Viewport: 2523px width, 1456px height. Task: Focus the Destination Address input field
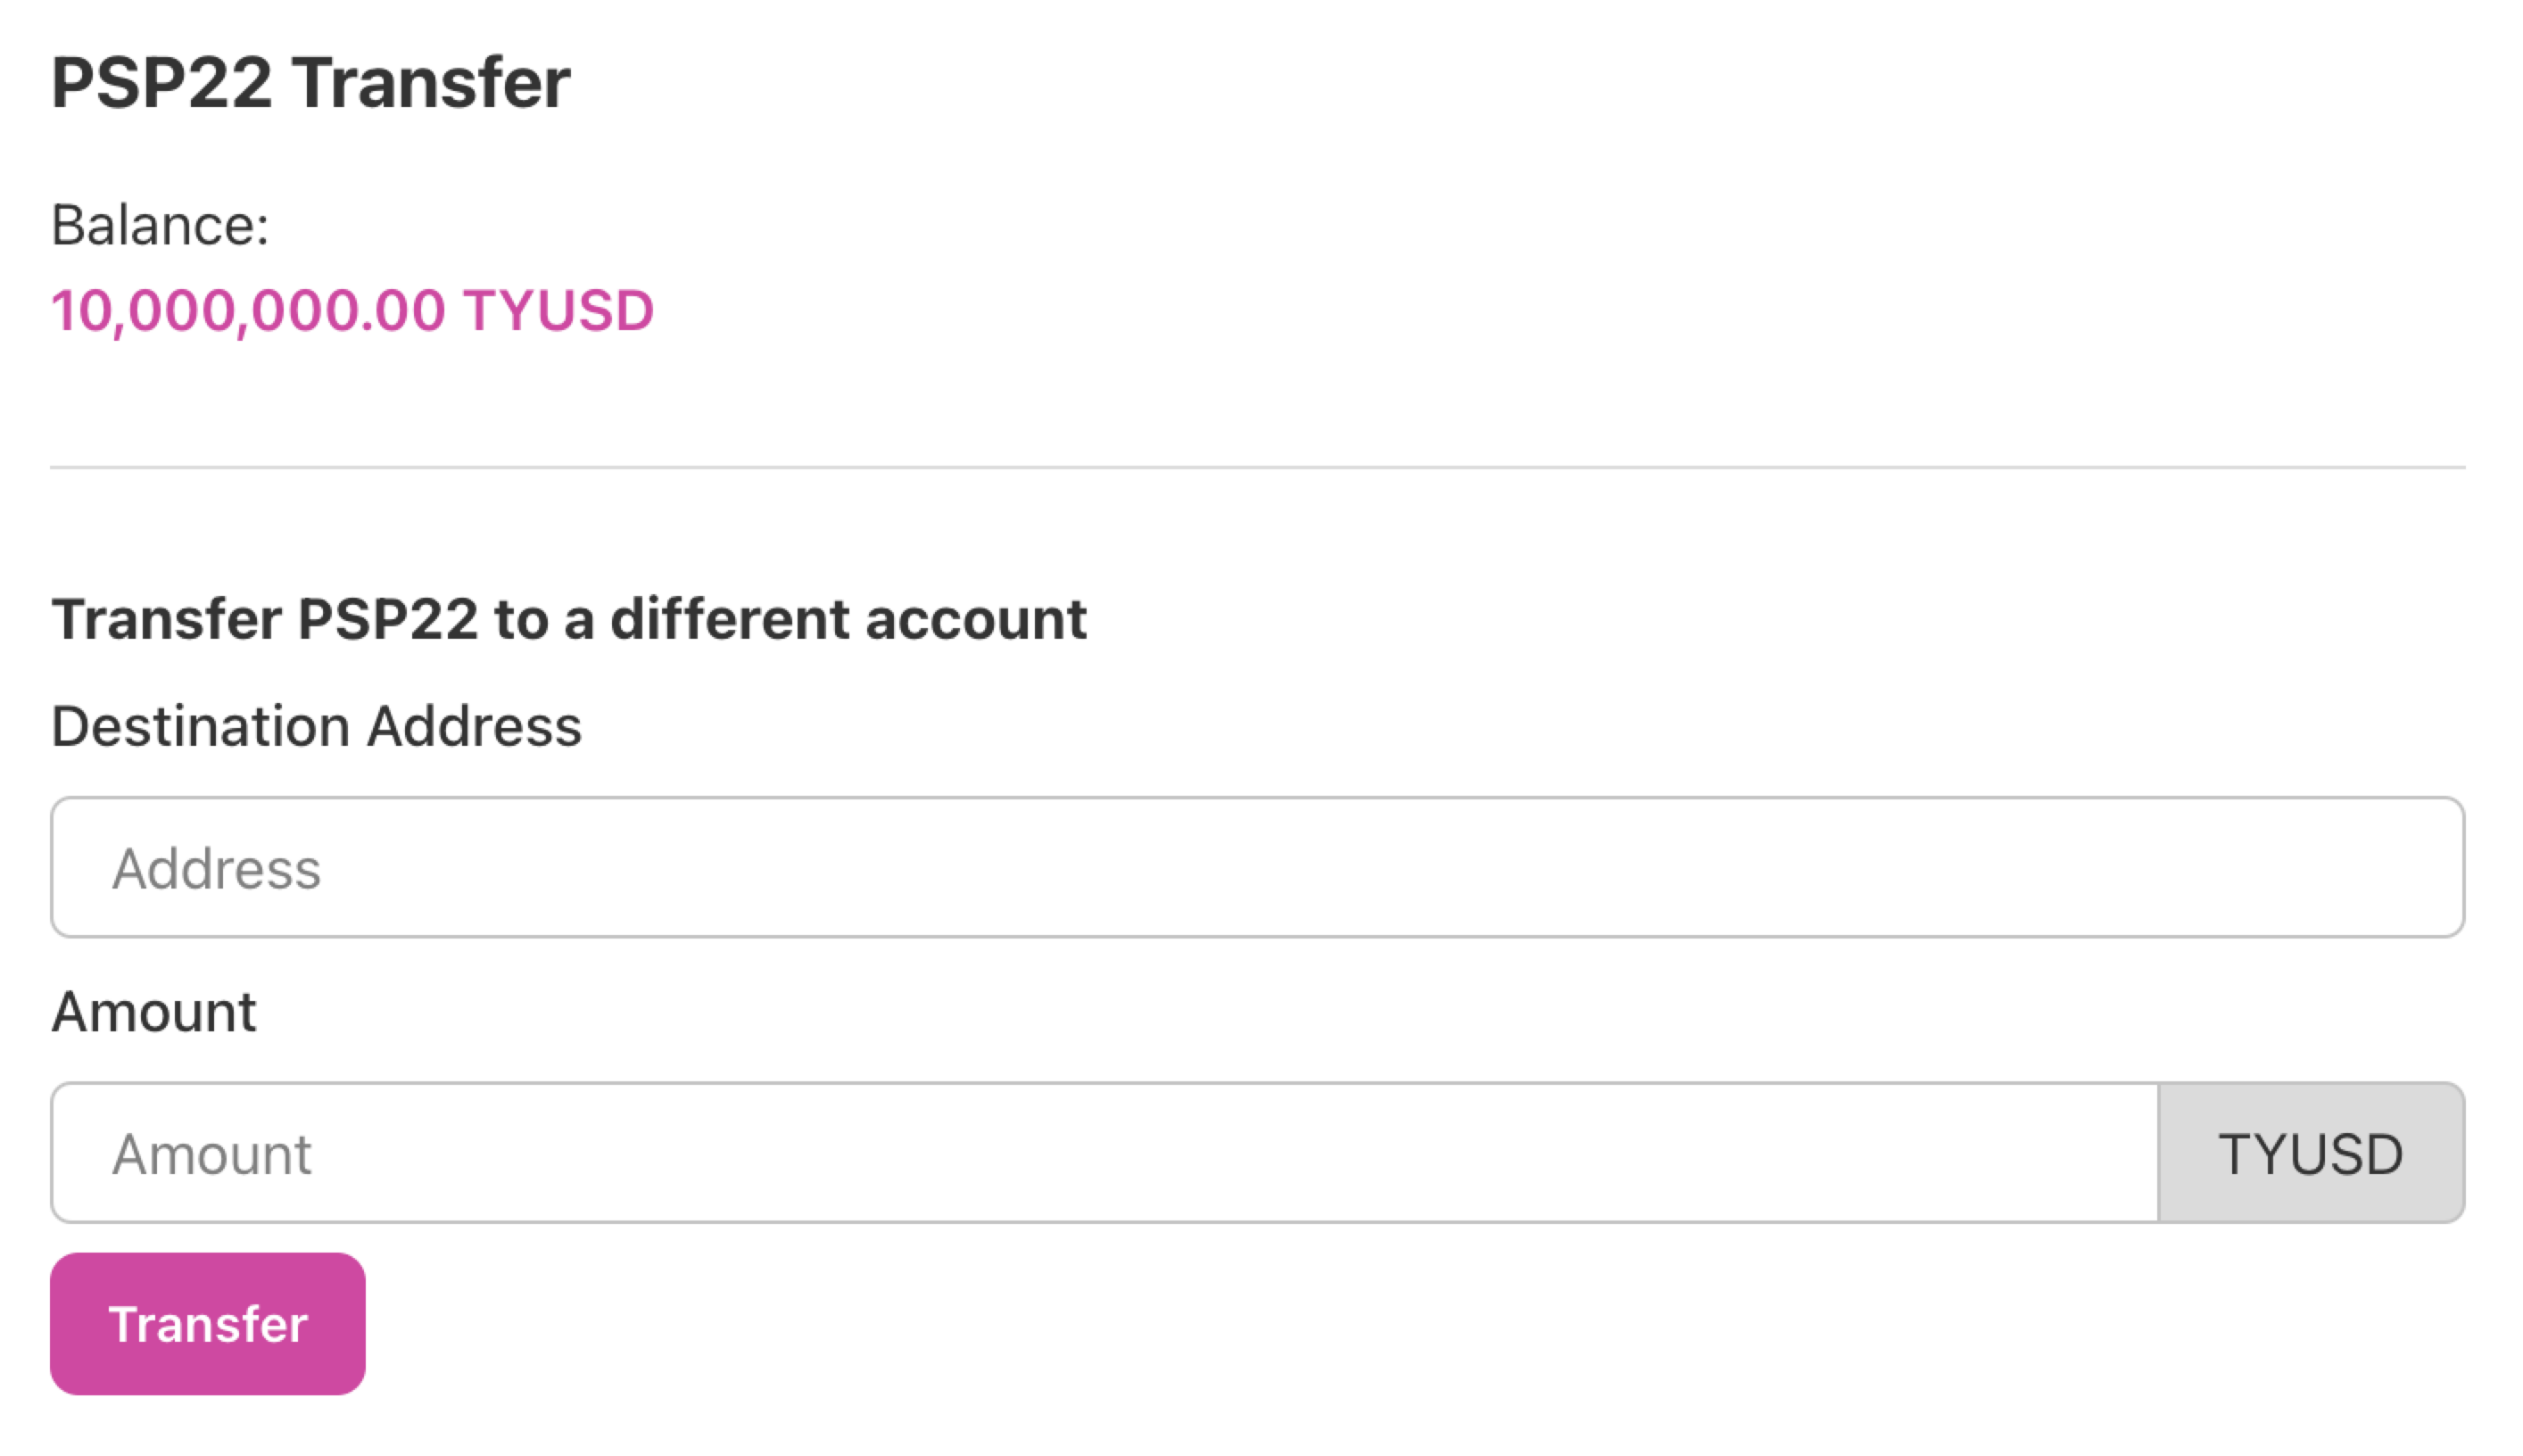pyautogui.click(x=1256, y=867)
